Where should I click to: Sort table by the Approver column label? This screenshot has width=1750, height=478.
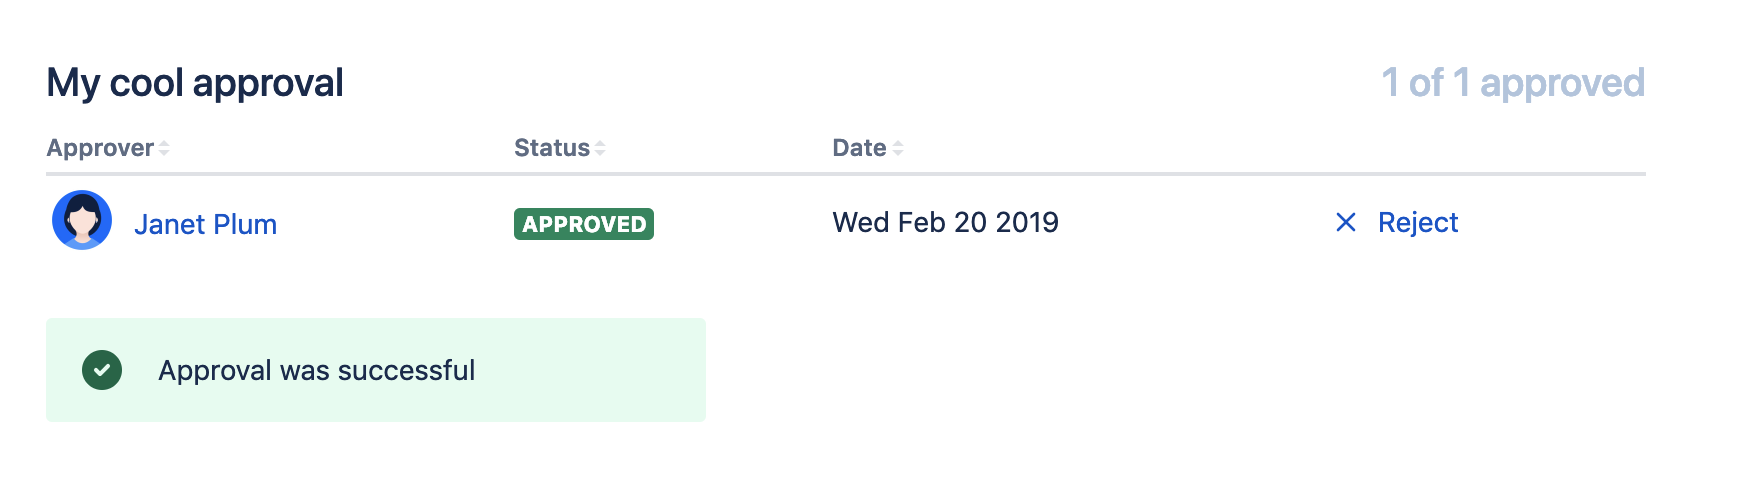pyautogui.click(x=100, y=148)
